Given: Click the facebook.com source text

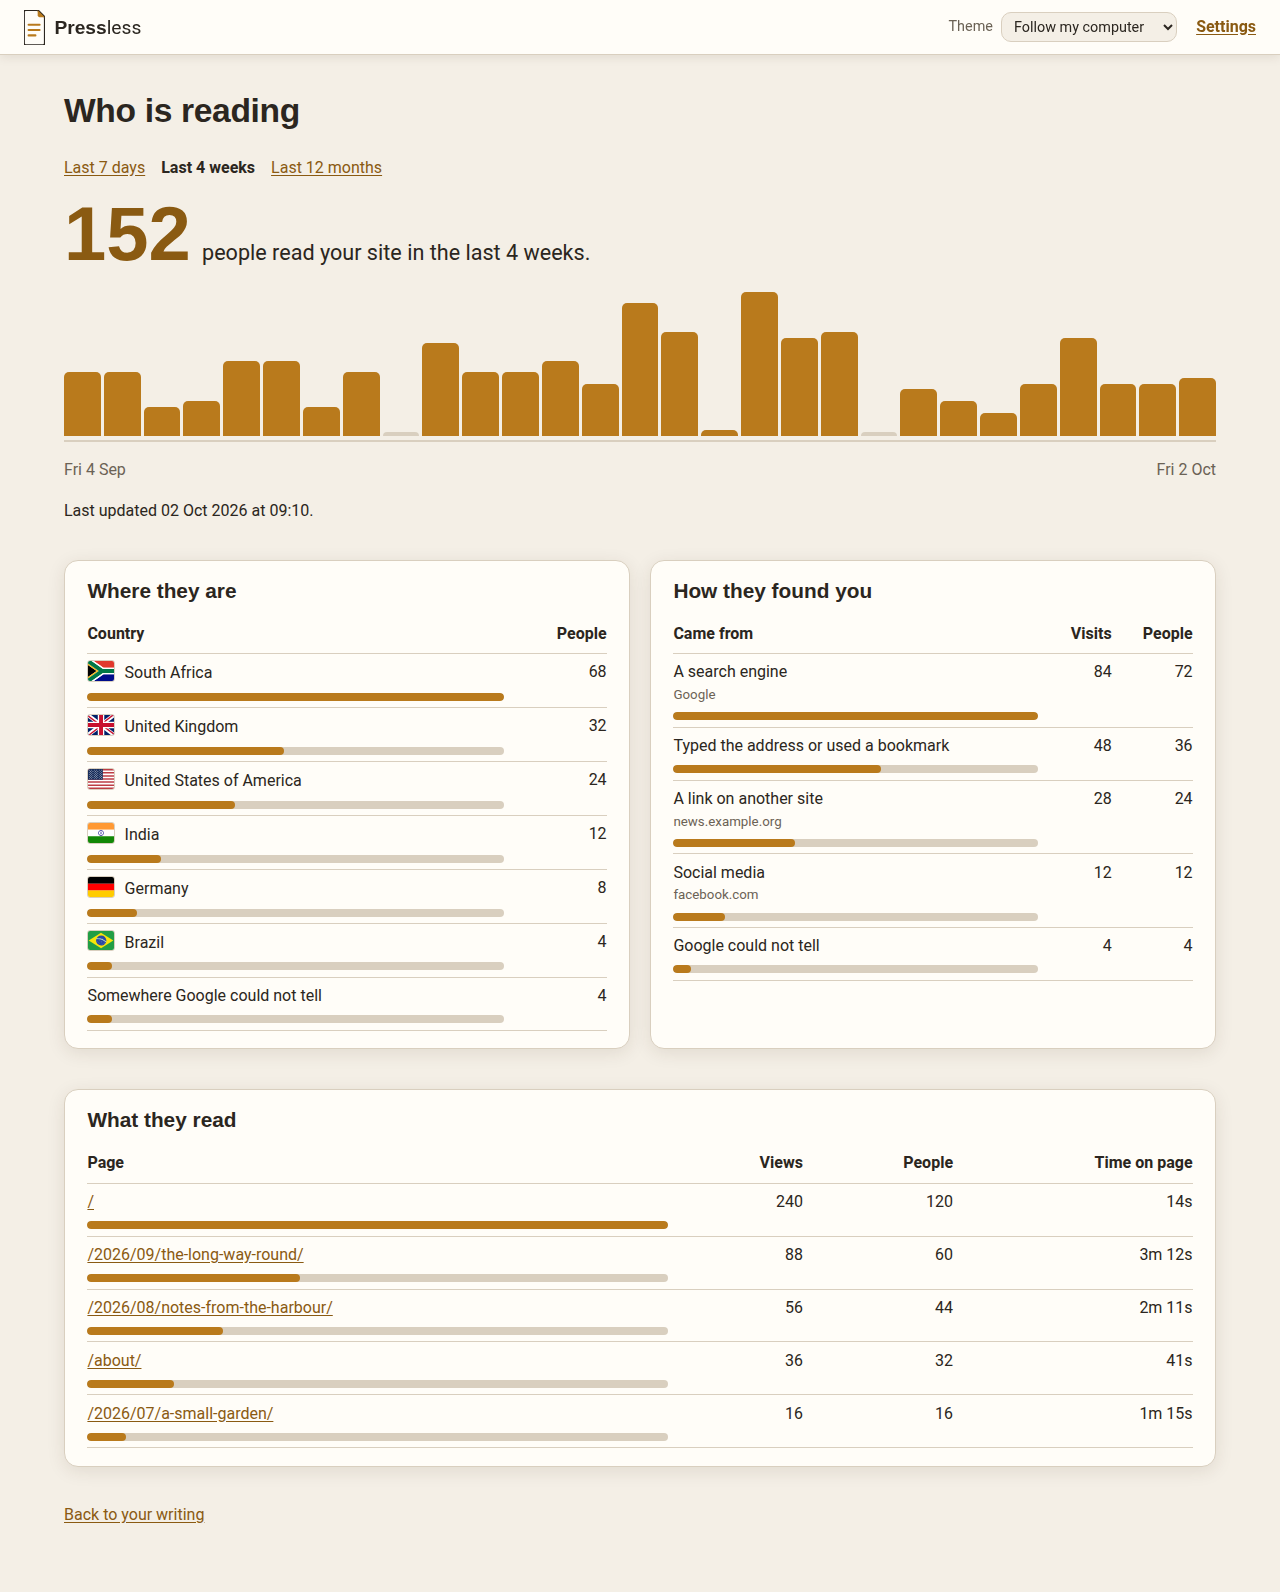Looking at the screenshot, I should pos(715,894).
